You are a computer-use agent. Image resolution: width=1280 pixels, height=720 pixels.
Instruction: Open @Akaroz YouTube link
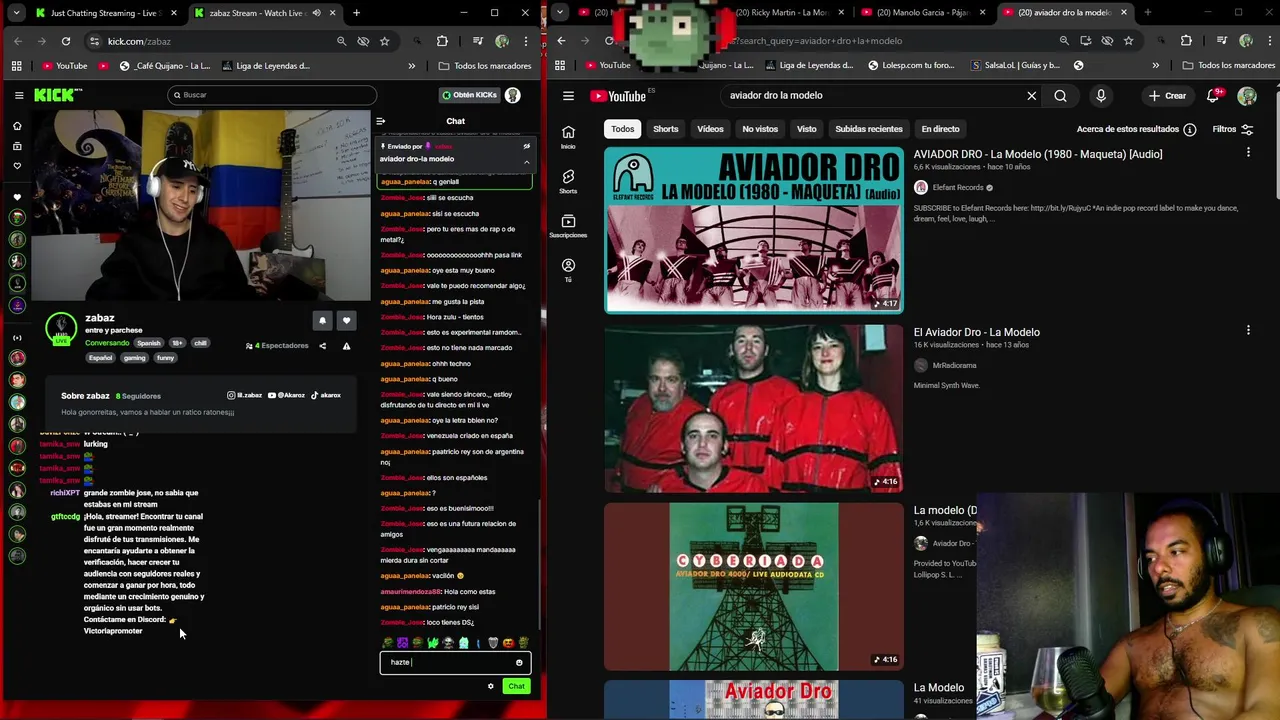point(286,395)
